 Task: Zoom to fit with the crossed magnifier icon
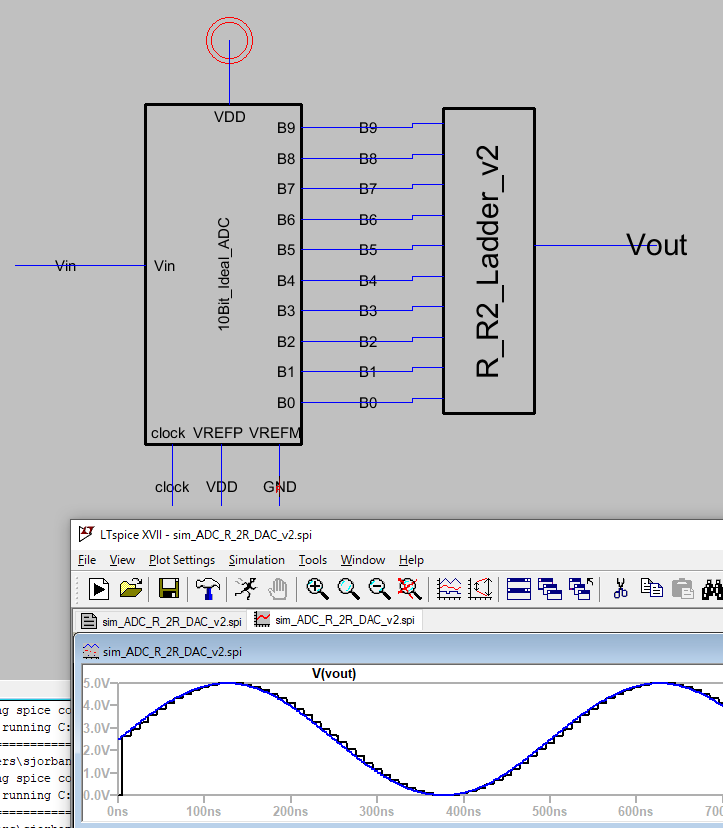click(408, 588)
